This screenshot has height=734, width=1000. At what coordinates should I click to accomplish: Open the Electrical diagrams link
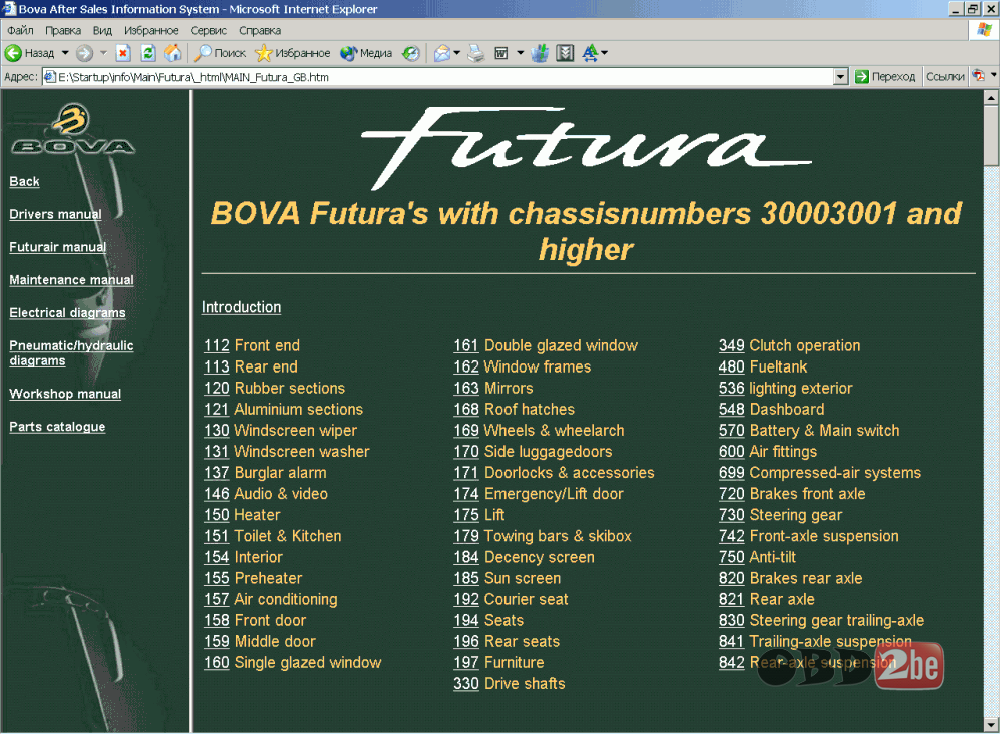(x=67, y=312)
